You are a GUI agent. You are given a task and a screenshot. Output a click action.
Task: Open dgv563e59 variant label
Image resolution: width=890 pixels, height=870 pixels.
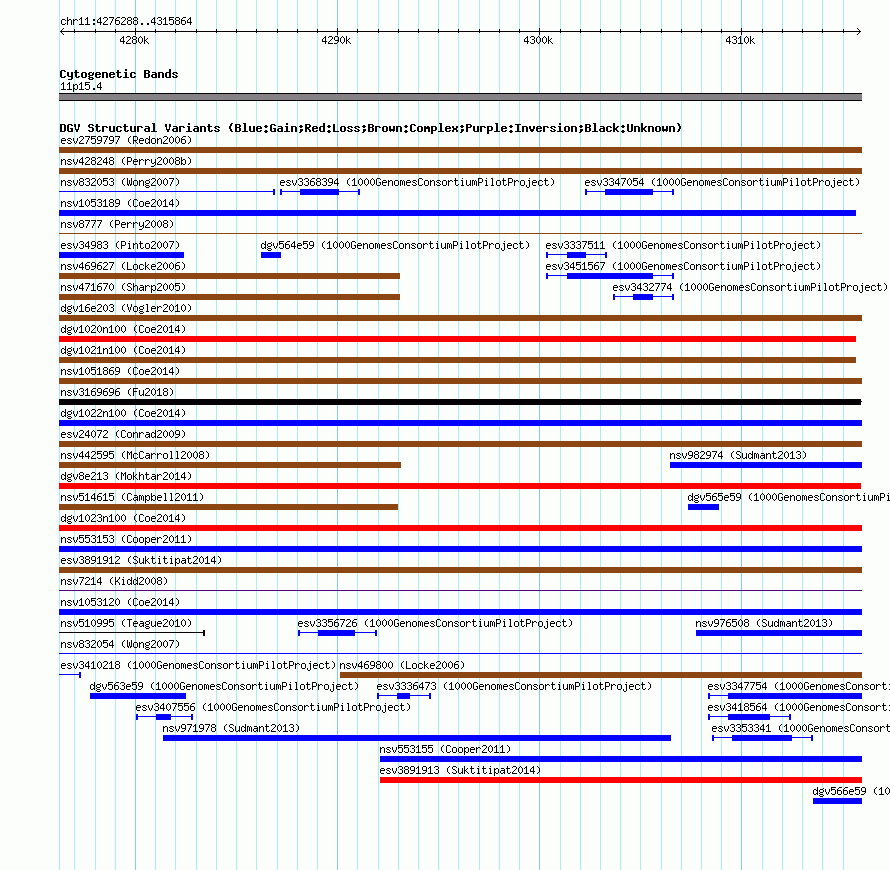point(224,686)
